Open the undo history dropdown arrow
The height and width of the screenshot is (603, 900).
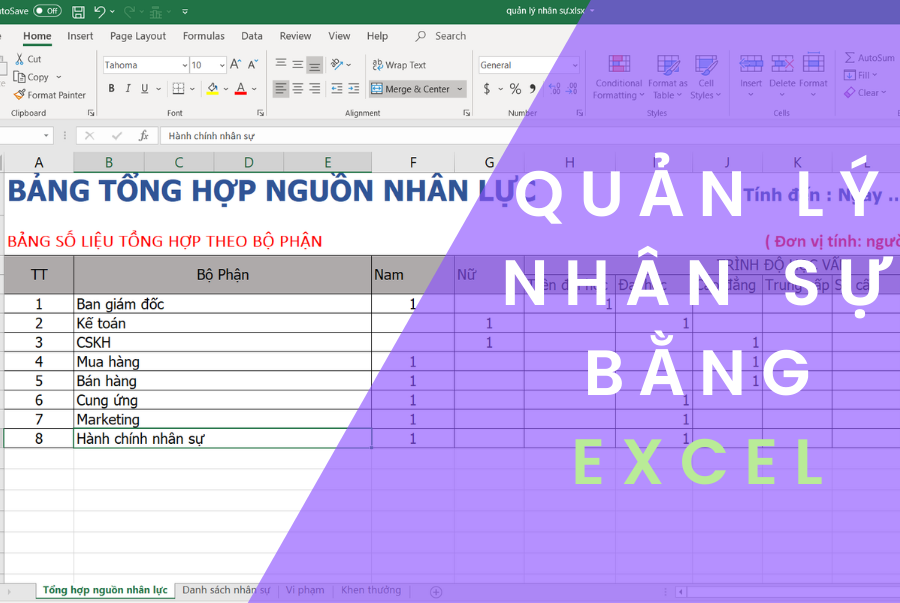(112, 11)
